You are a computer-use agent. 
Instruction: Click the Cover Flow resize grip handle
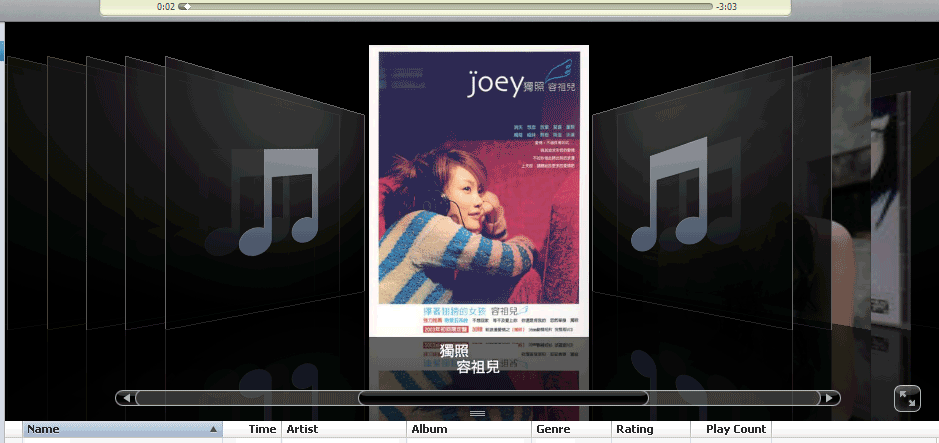click(477, 413)
